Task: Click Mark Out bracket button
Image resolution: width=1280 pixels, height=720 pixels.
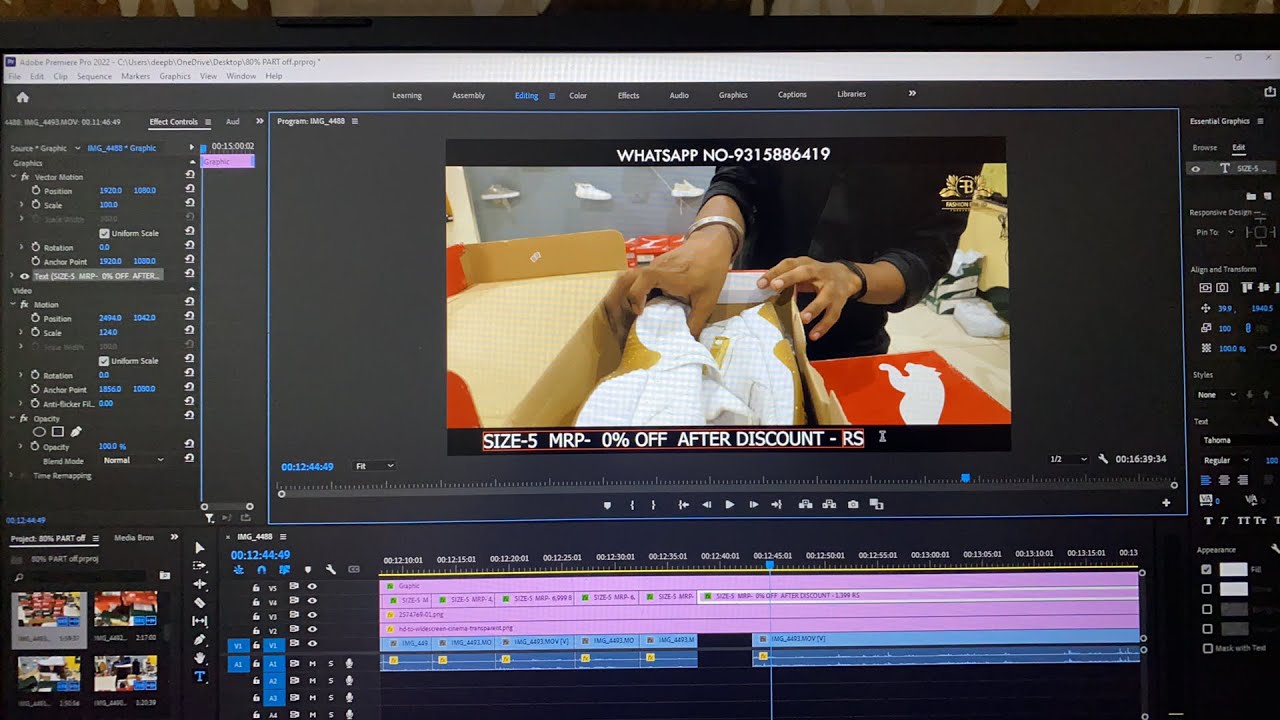Action: coord(654,505)
